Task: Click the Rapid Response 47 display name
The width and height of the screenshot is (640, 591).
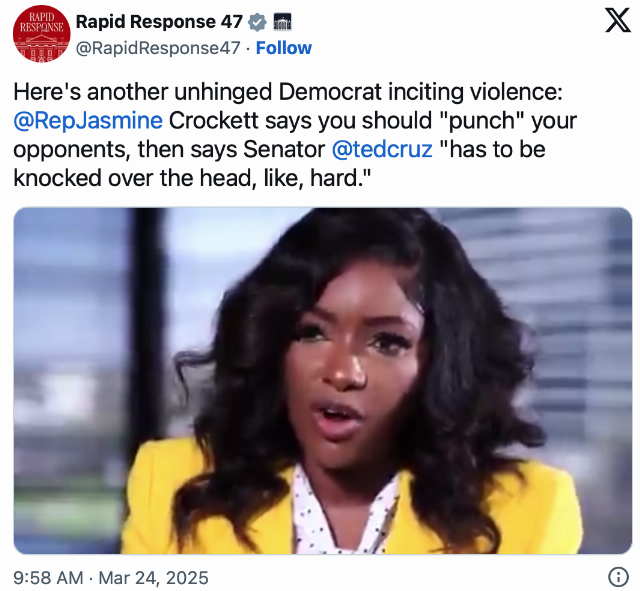Action: (159, 22)
